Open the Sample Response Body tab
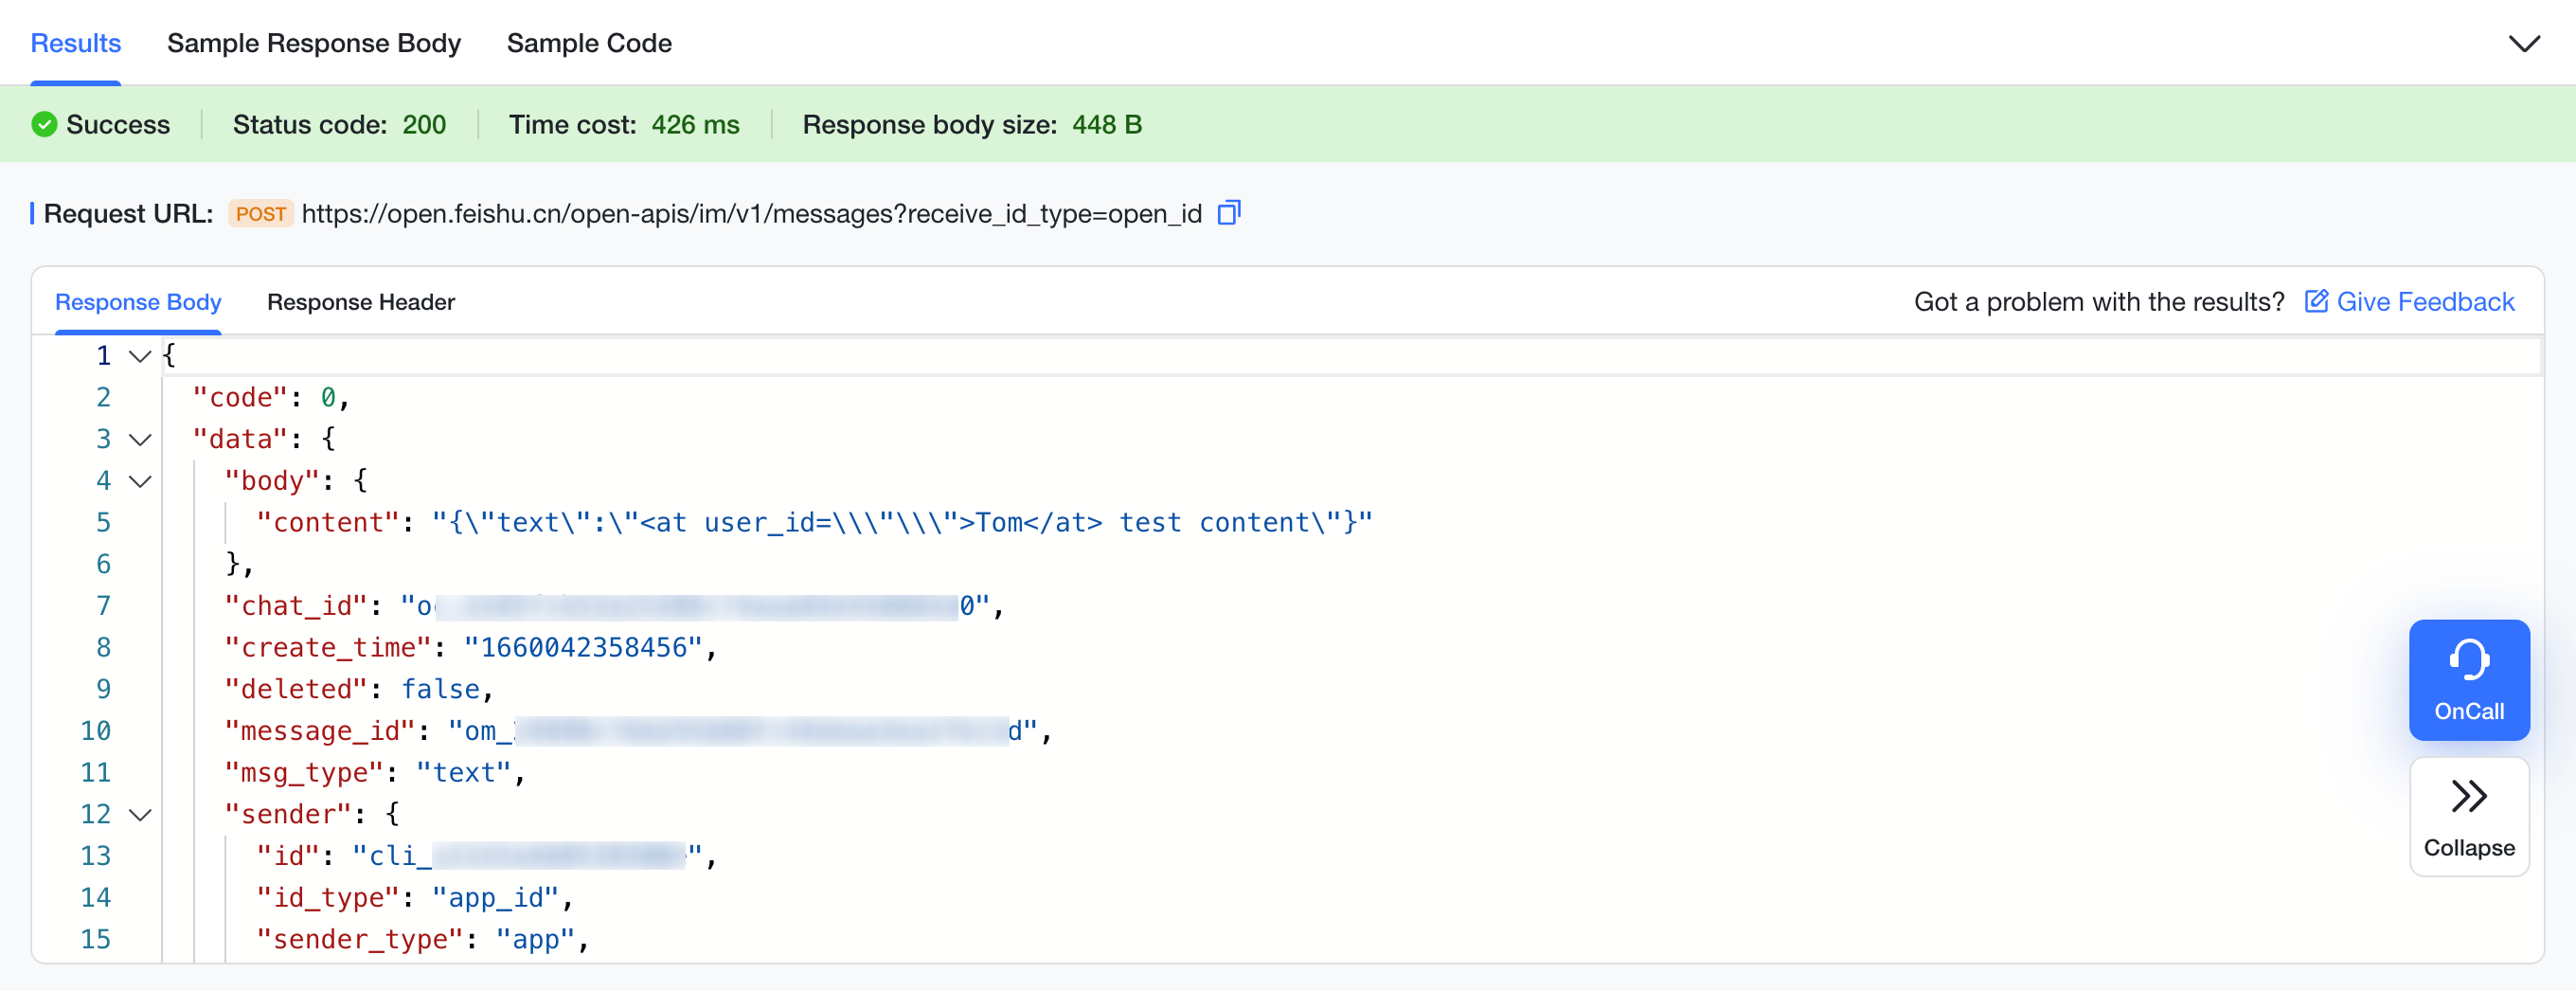 [313, 44]
